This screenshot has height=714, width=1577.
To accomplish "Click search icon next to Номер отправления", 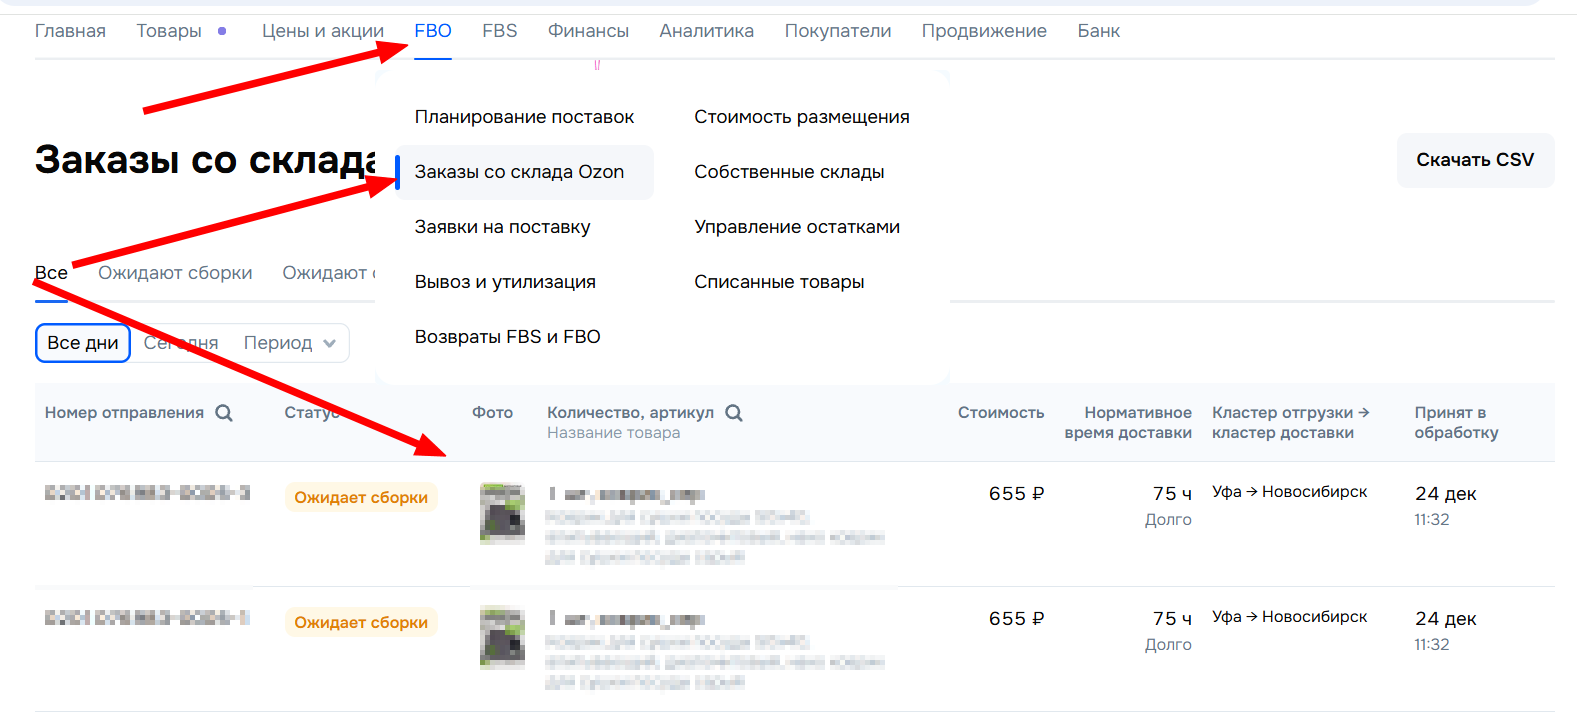I will (224, 413).
